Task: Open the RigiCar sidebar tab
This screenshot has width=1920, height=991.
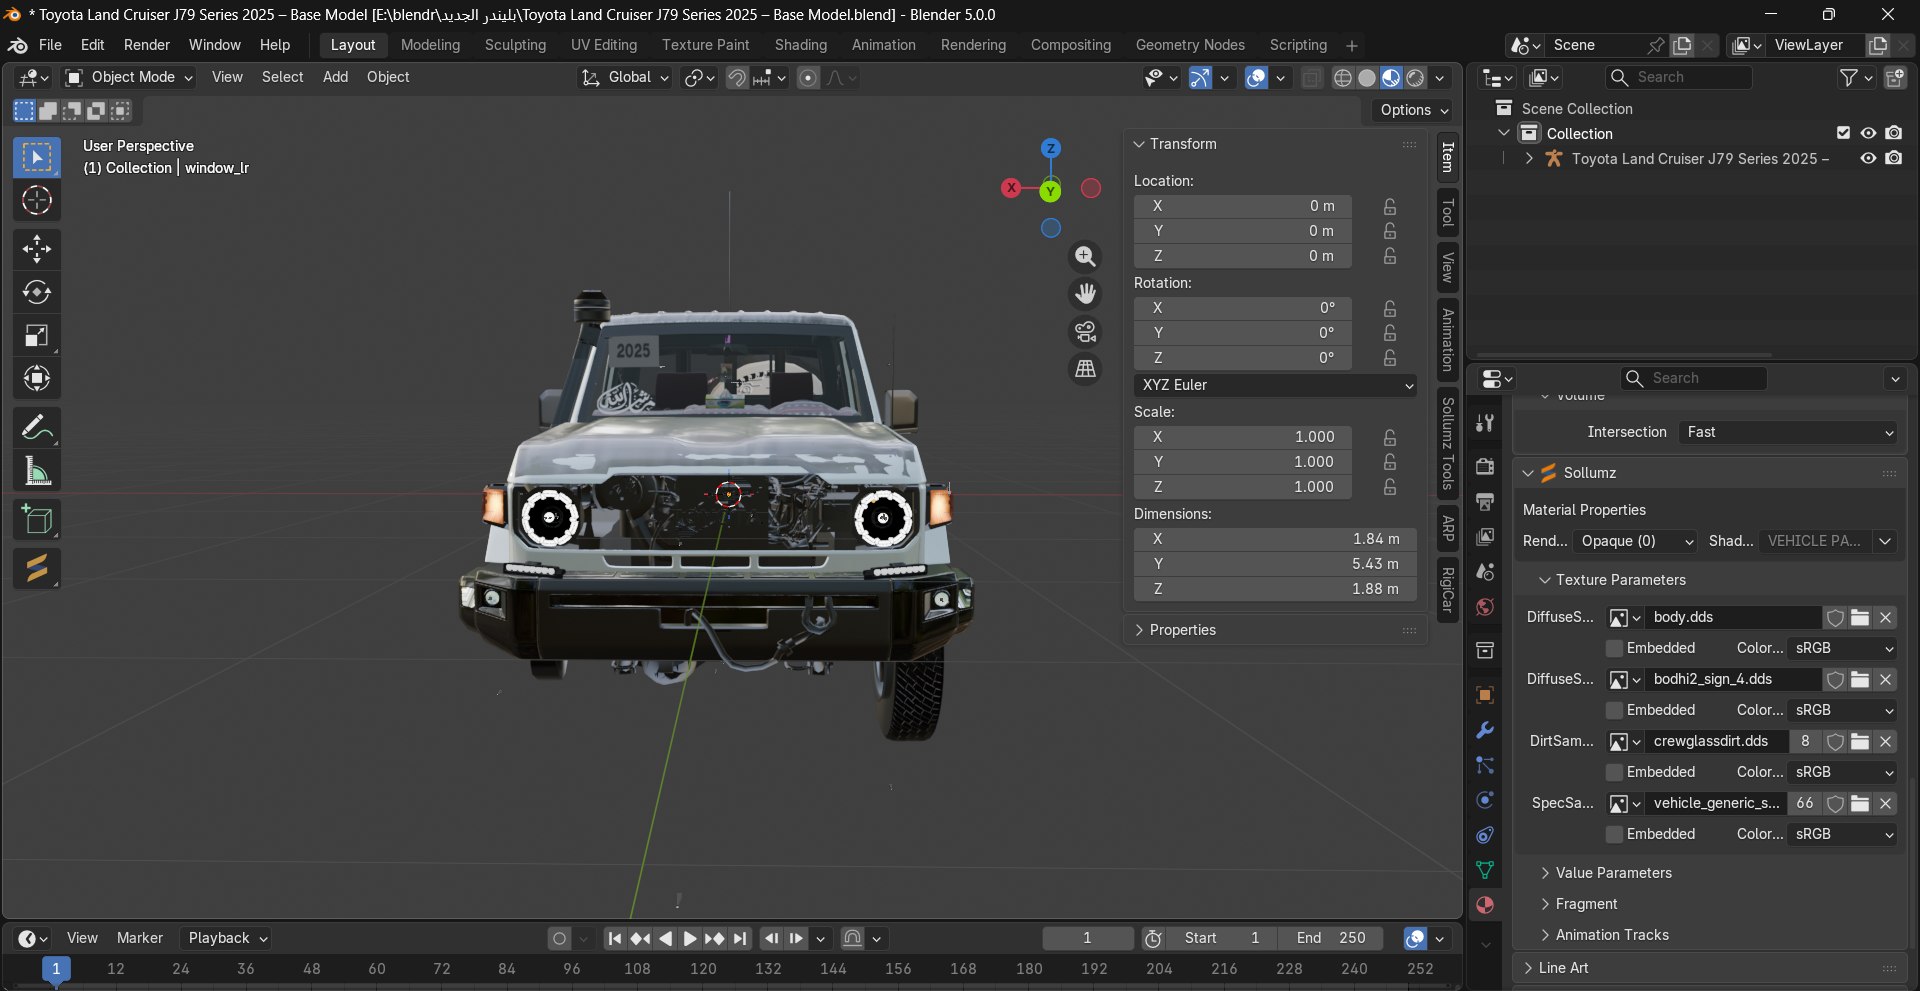Action: click(x=1447, y=590)
